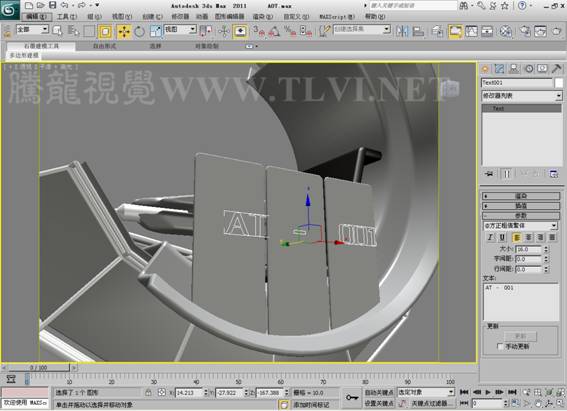Toggle the Spinner Snap button
The height and width of the screenshot is (411, 567).
pyautogui.click(x=306, y=31)
